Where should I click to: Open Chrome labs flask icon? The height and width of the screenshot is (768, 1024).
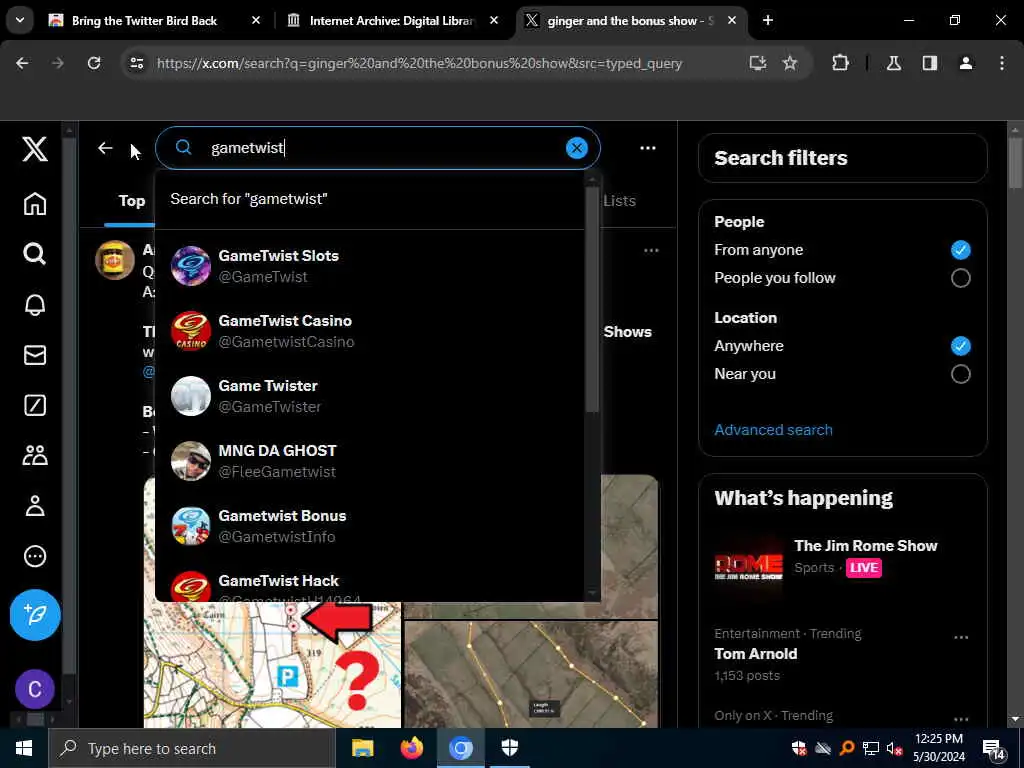pos(894,63)
